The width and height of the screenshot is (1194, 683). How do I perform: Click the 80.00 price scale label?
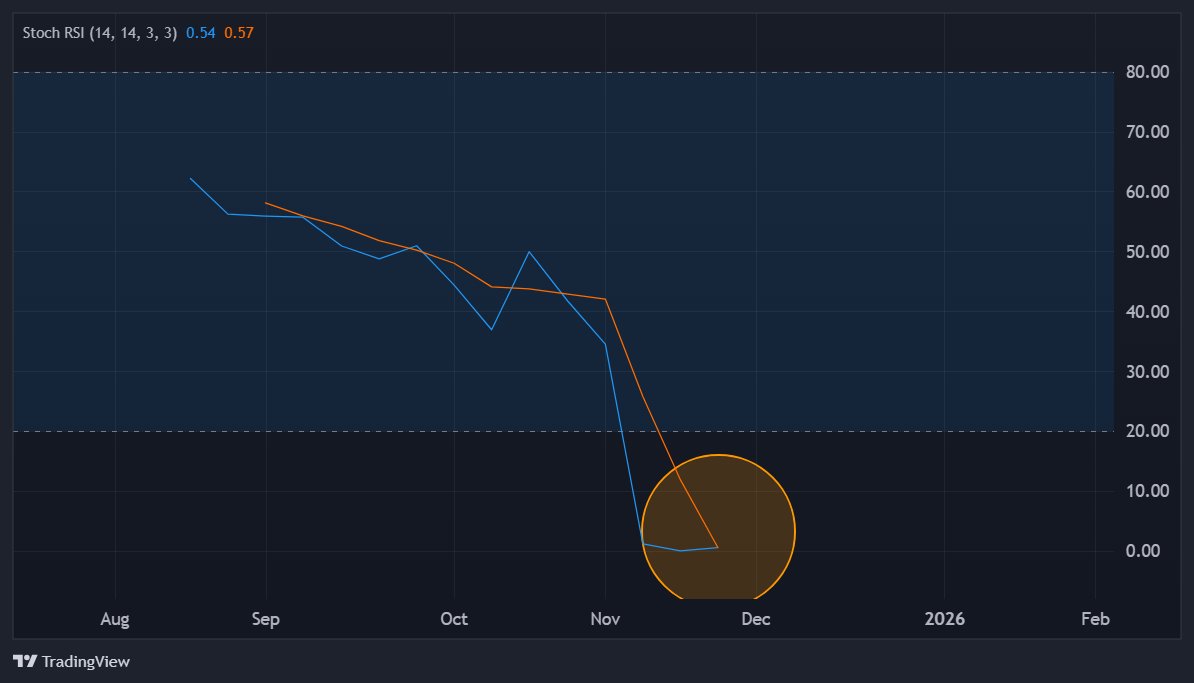(x=1147, y=72)
